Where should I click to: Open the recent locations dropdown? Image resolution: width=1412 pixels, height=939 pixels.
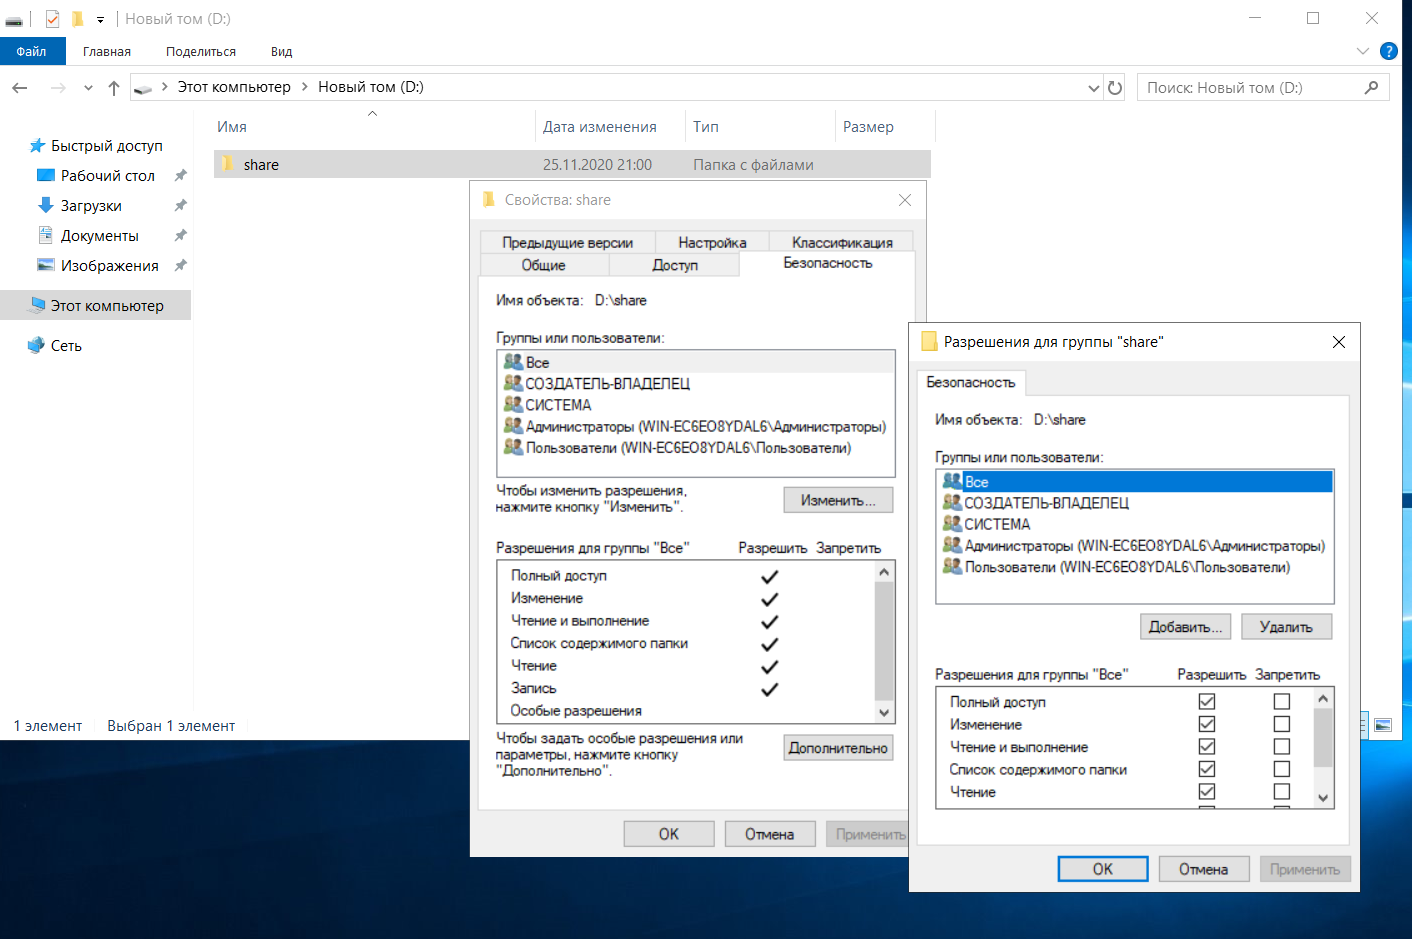click(x=88, y=88)
